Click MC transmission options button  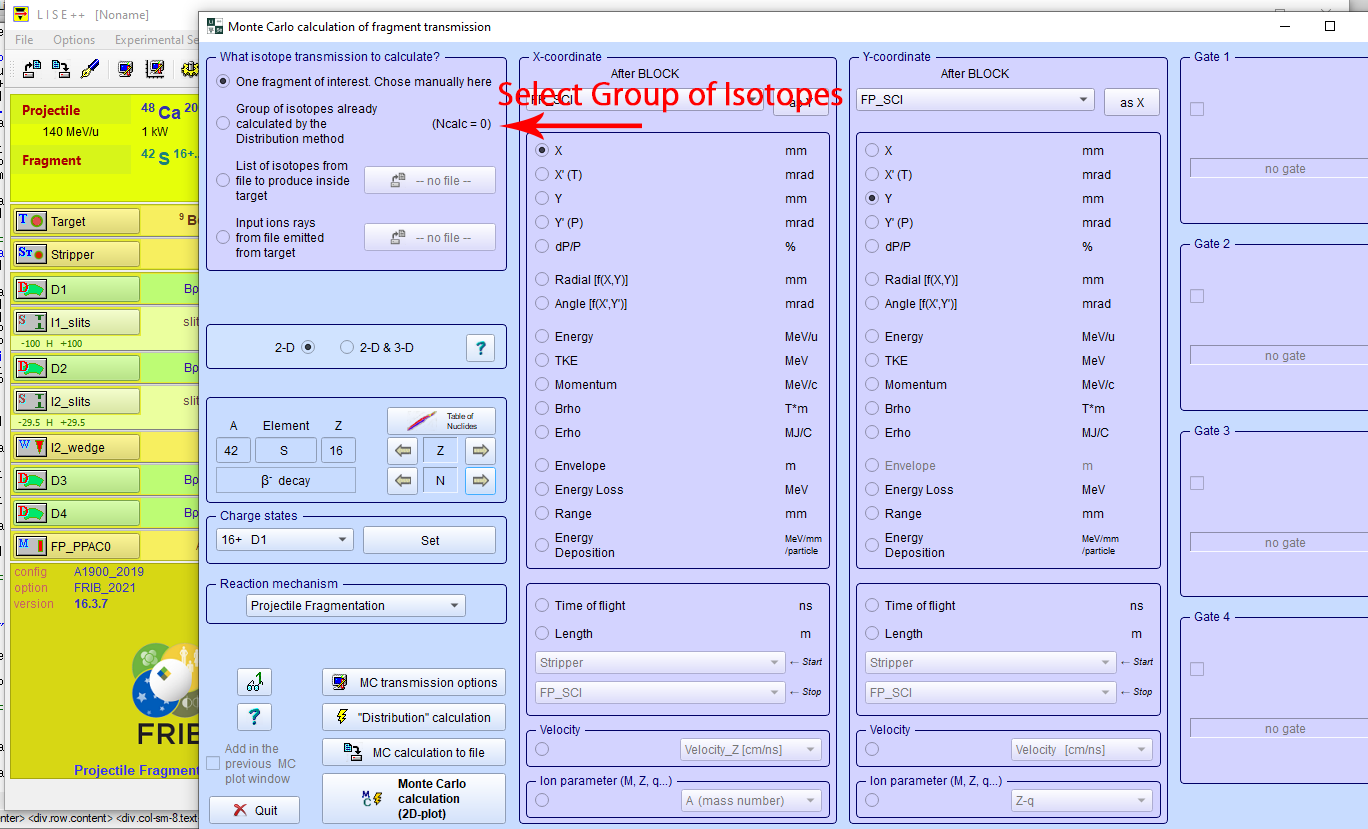click(414, 683)
